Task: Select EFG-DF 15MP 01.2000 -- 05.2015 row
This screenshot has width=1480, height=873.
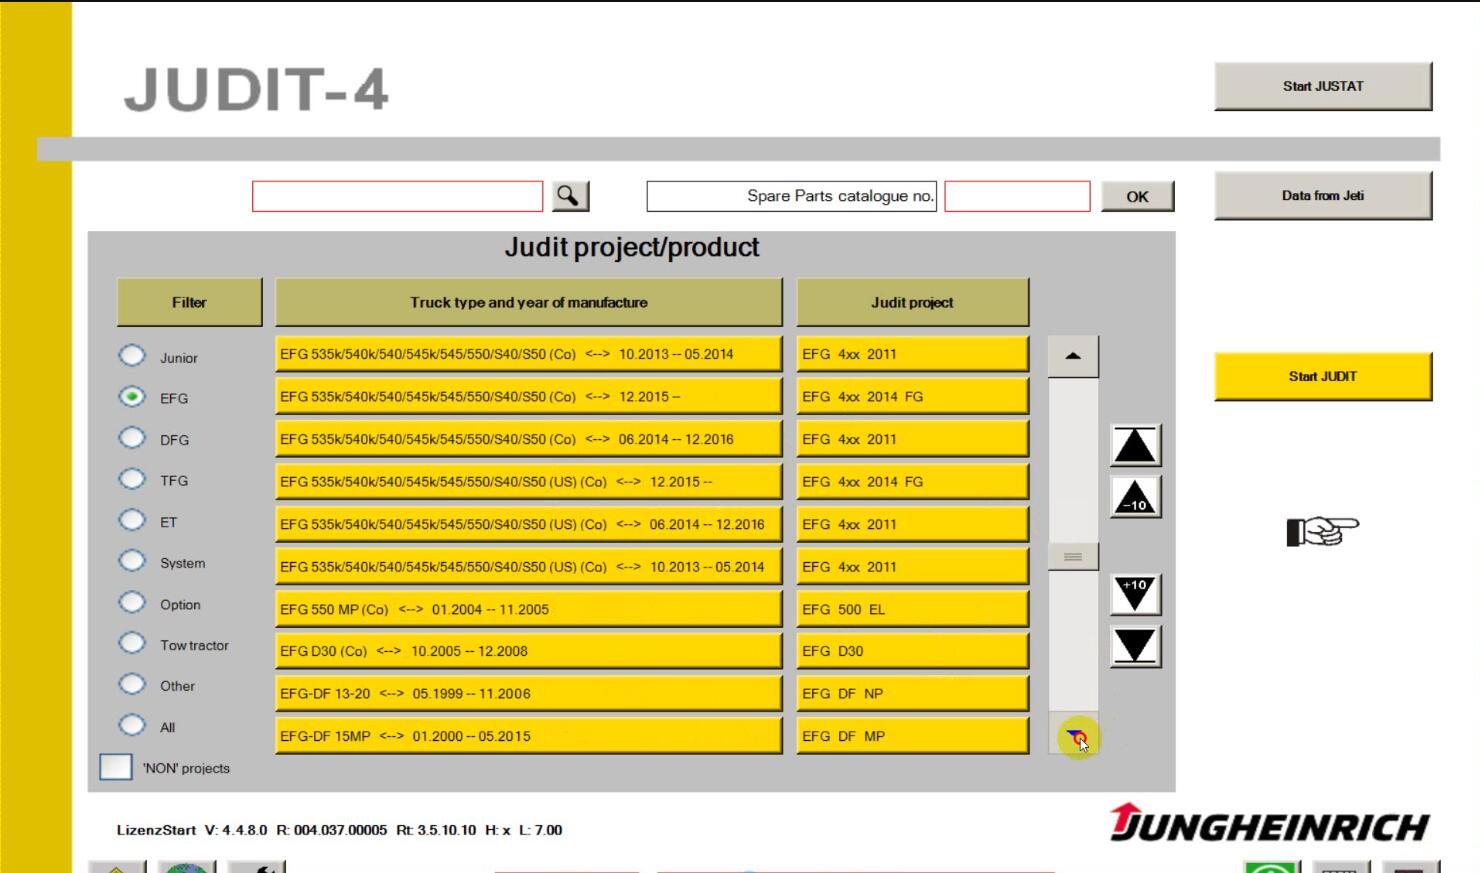Action: pyautogui.click(x=529, y=736)
